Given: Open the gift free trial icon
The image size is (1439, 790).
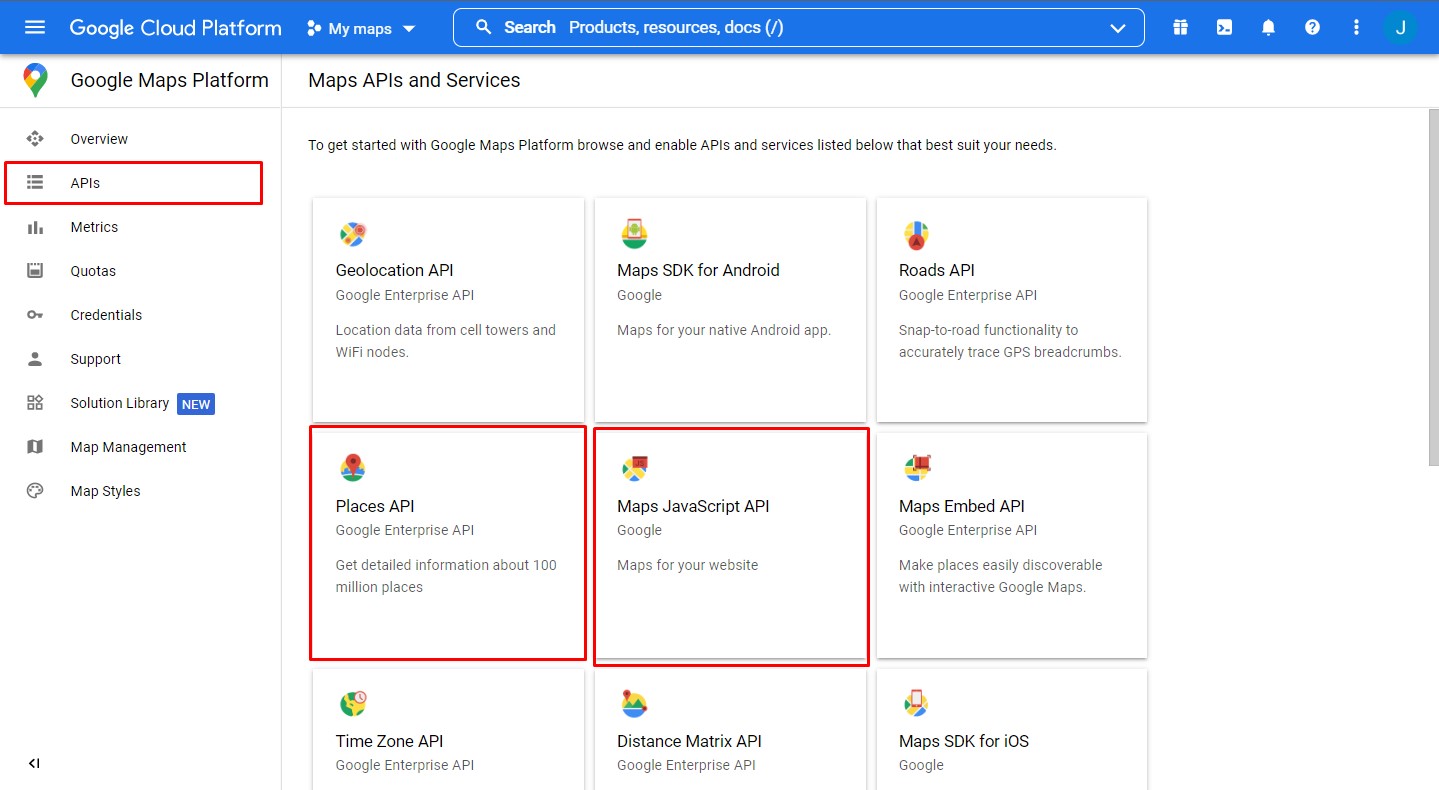Looking at the screenshot, I should click(x=1181, y=28).
